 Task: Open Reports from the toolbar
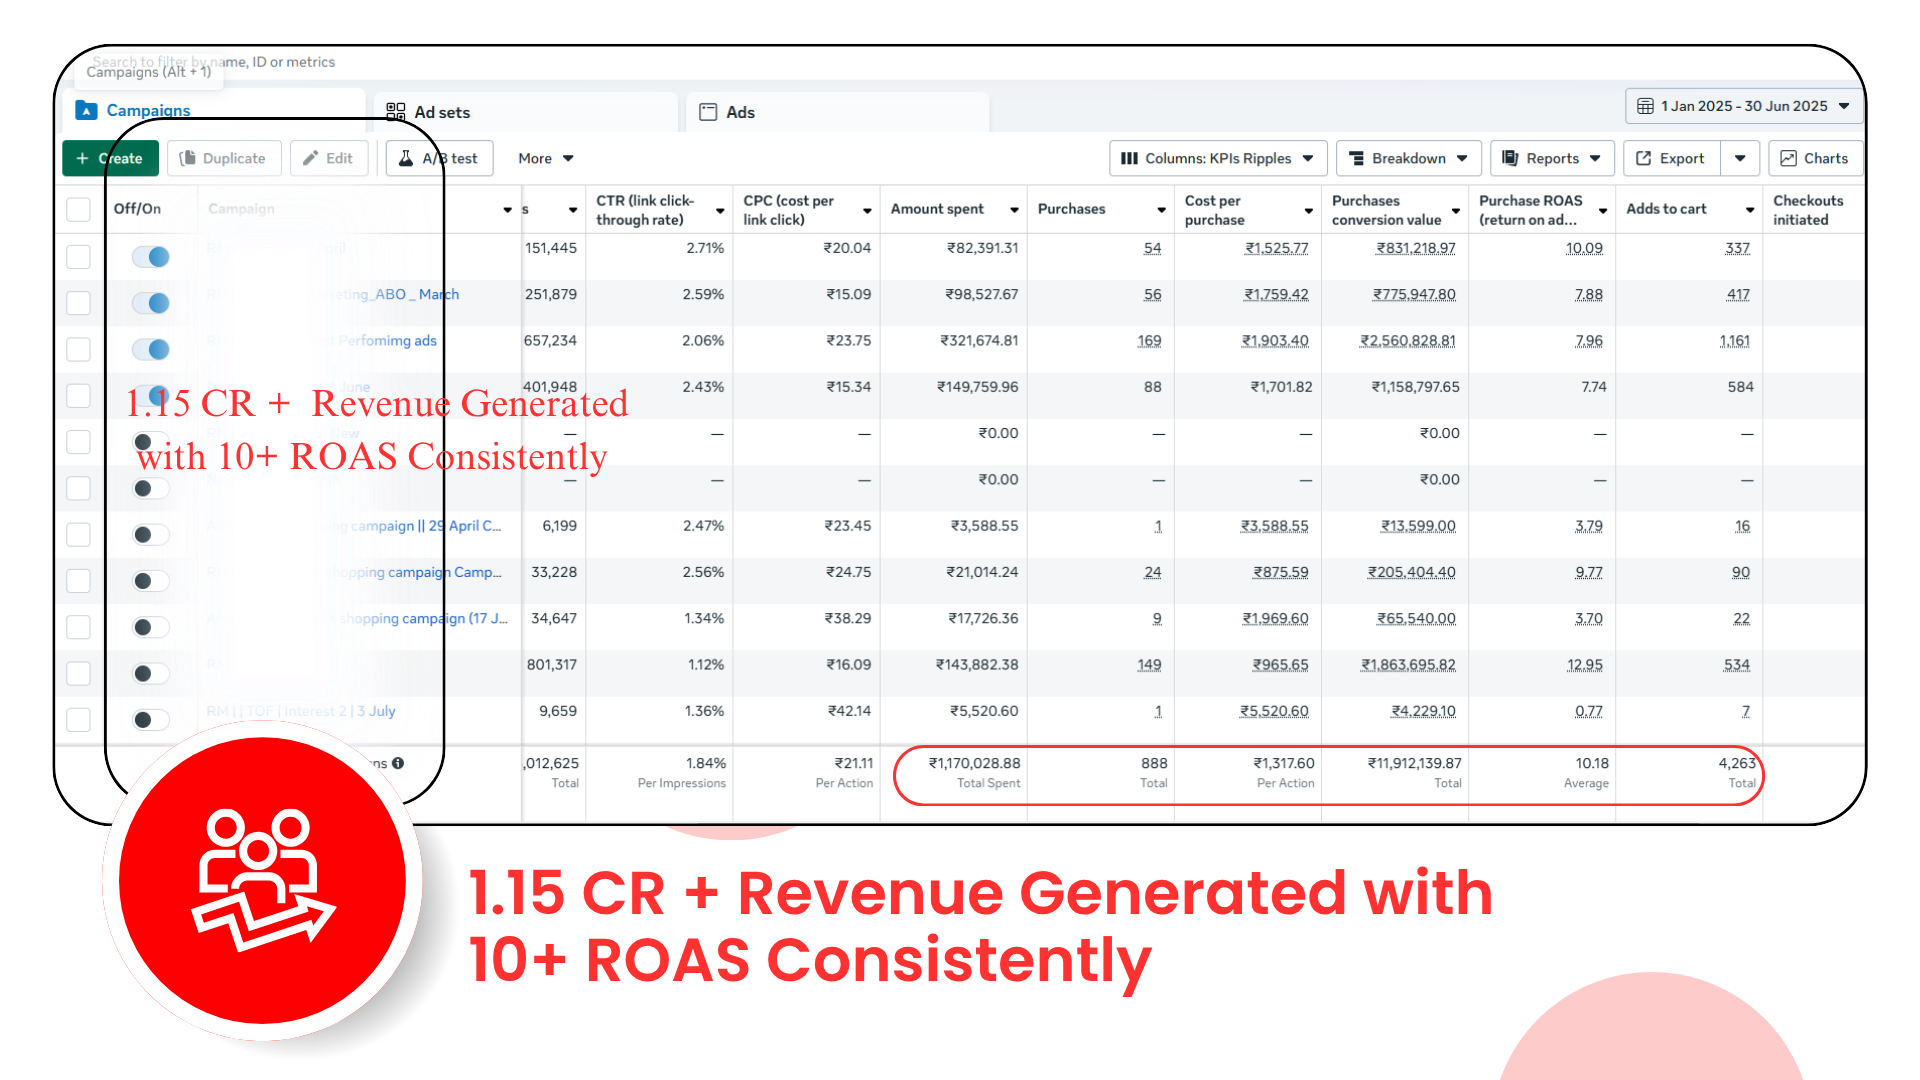1550,158
